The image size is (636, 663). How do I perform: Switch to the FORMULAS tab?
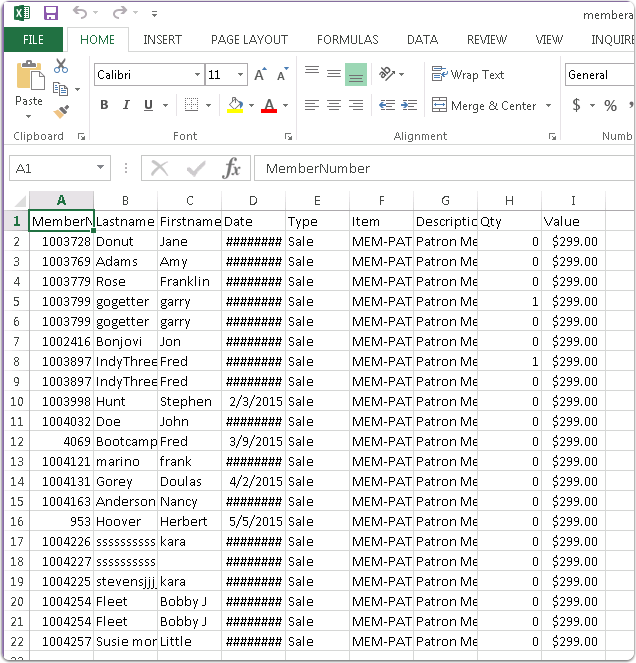point(347,40)
